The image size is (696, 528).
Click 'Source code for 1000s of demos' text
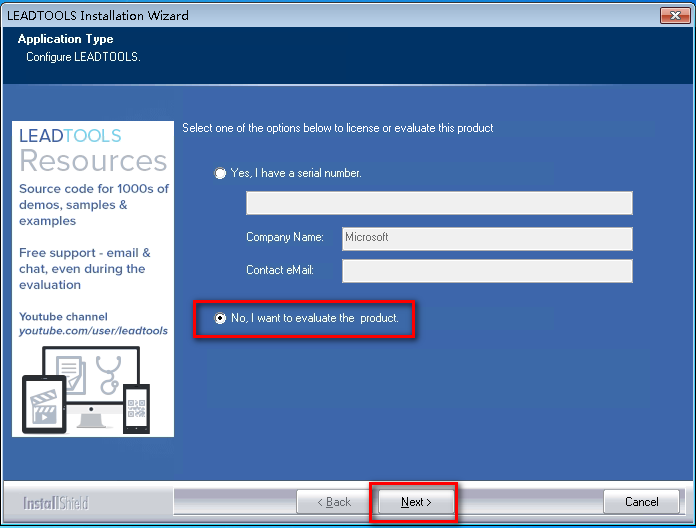(x=94, y=205)
